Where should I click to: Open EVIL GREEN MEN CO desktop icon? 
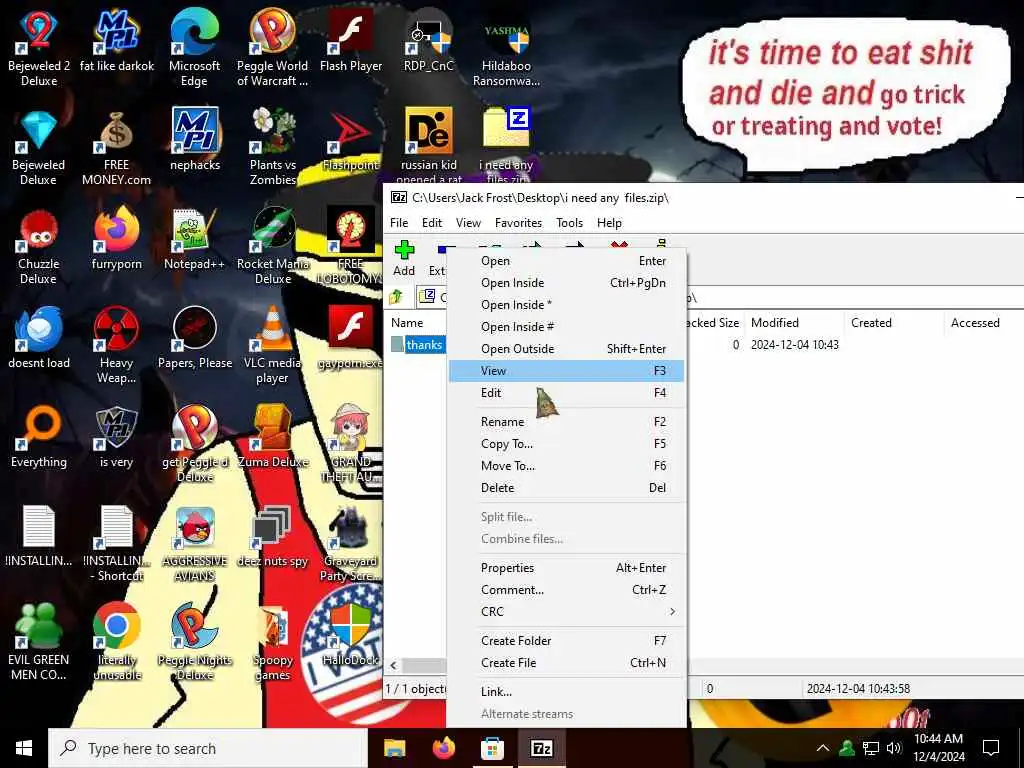pos(39,642)
